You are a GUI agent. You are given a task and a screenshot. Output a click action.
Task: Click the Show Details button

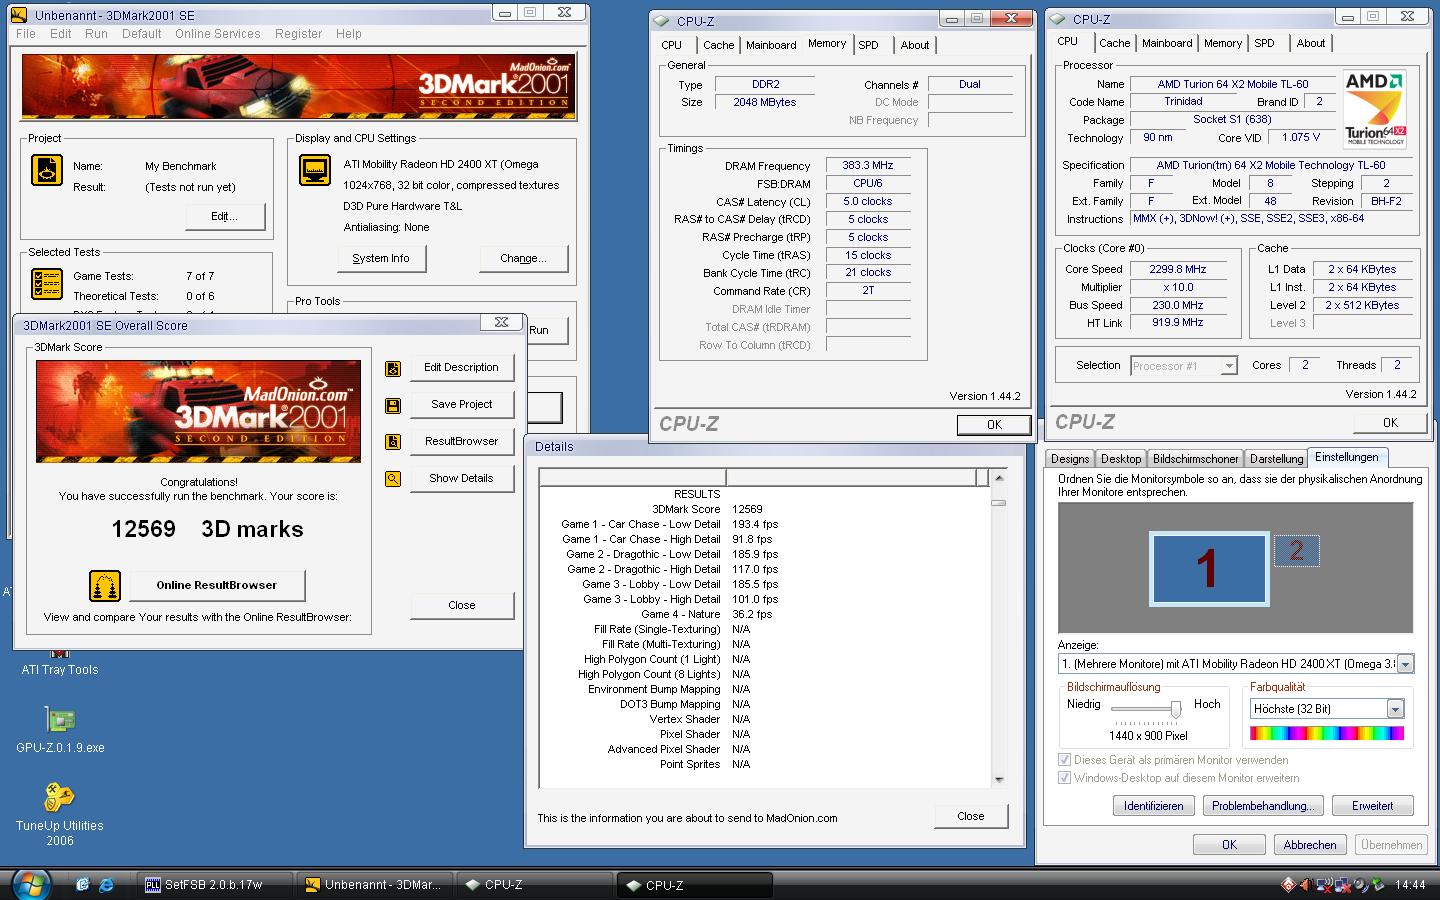click(461, 478)
